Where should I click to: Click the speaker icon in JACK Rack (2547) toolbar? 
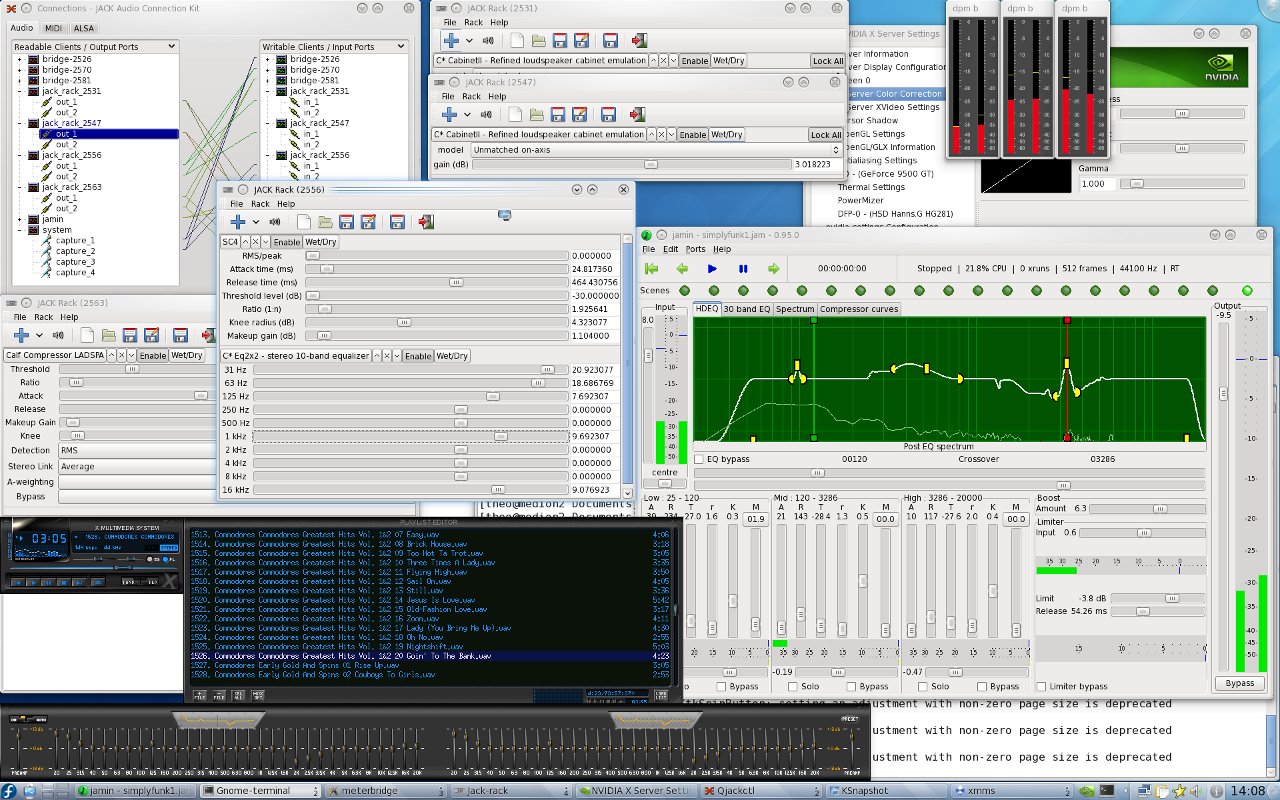[x=486, y=115]
